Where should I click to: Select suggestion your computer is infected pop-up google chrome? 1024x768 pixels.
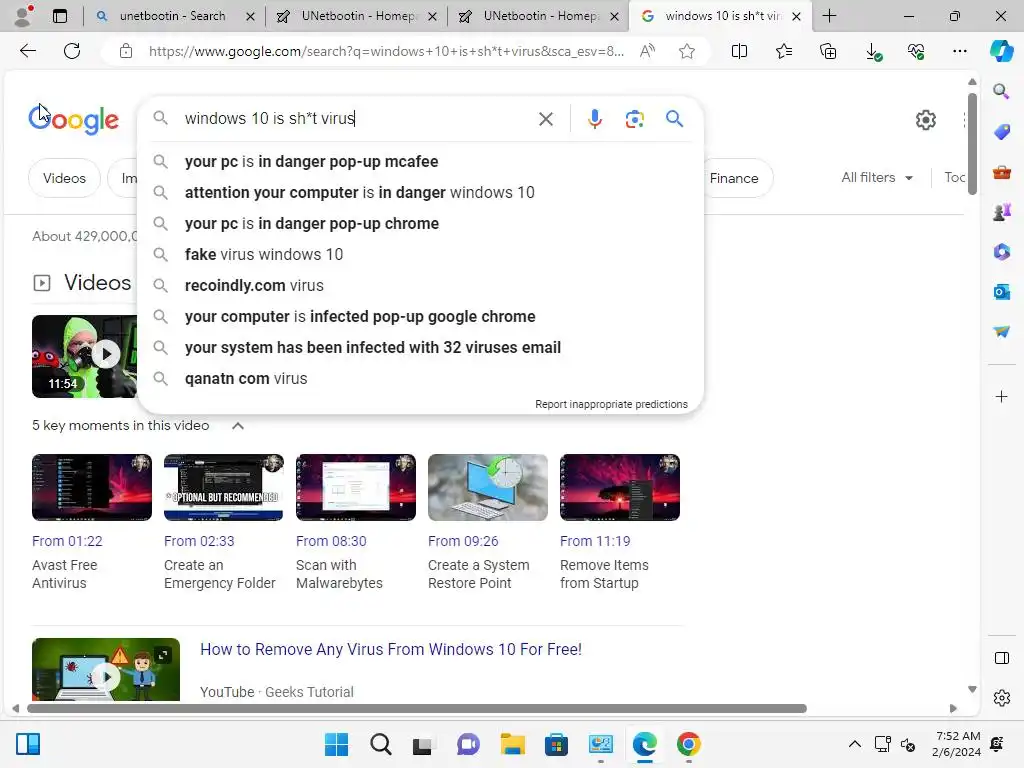[421, 316]
